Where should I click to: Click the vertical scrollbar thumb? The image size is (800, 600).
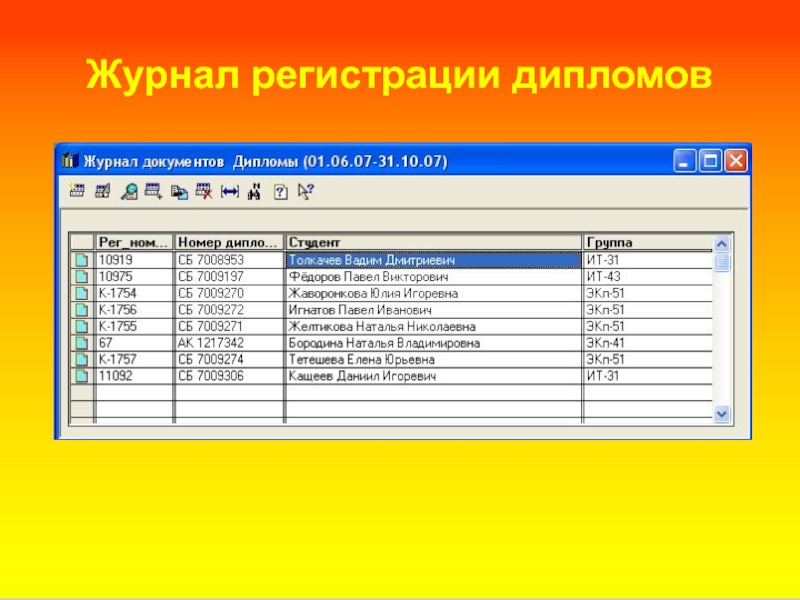721,263
